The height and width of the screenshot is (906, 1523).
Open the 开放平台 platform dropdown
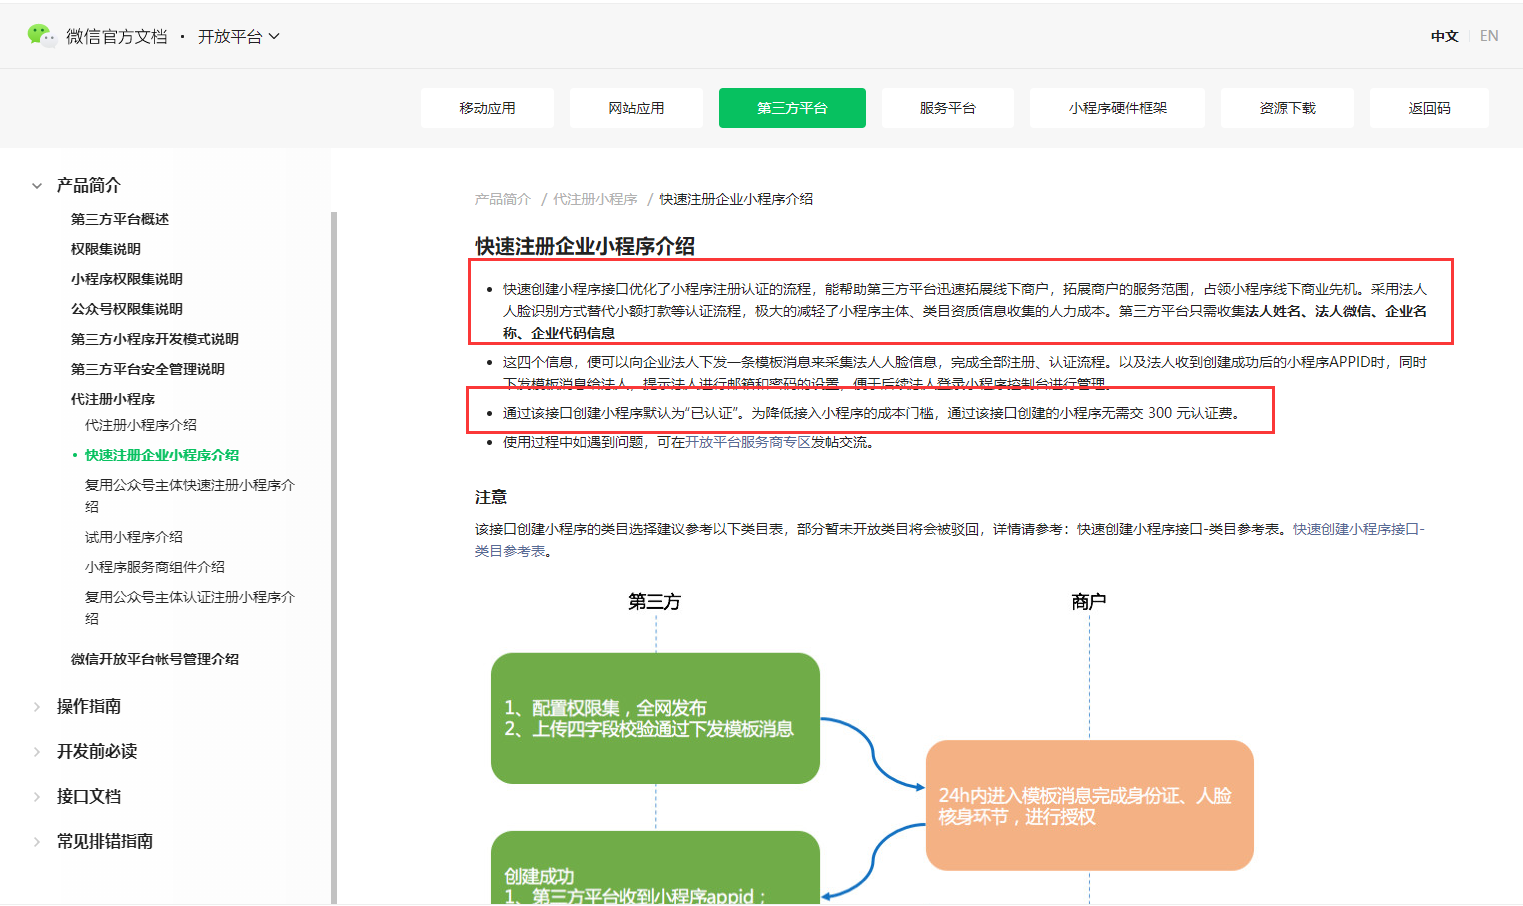(239, 36)
